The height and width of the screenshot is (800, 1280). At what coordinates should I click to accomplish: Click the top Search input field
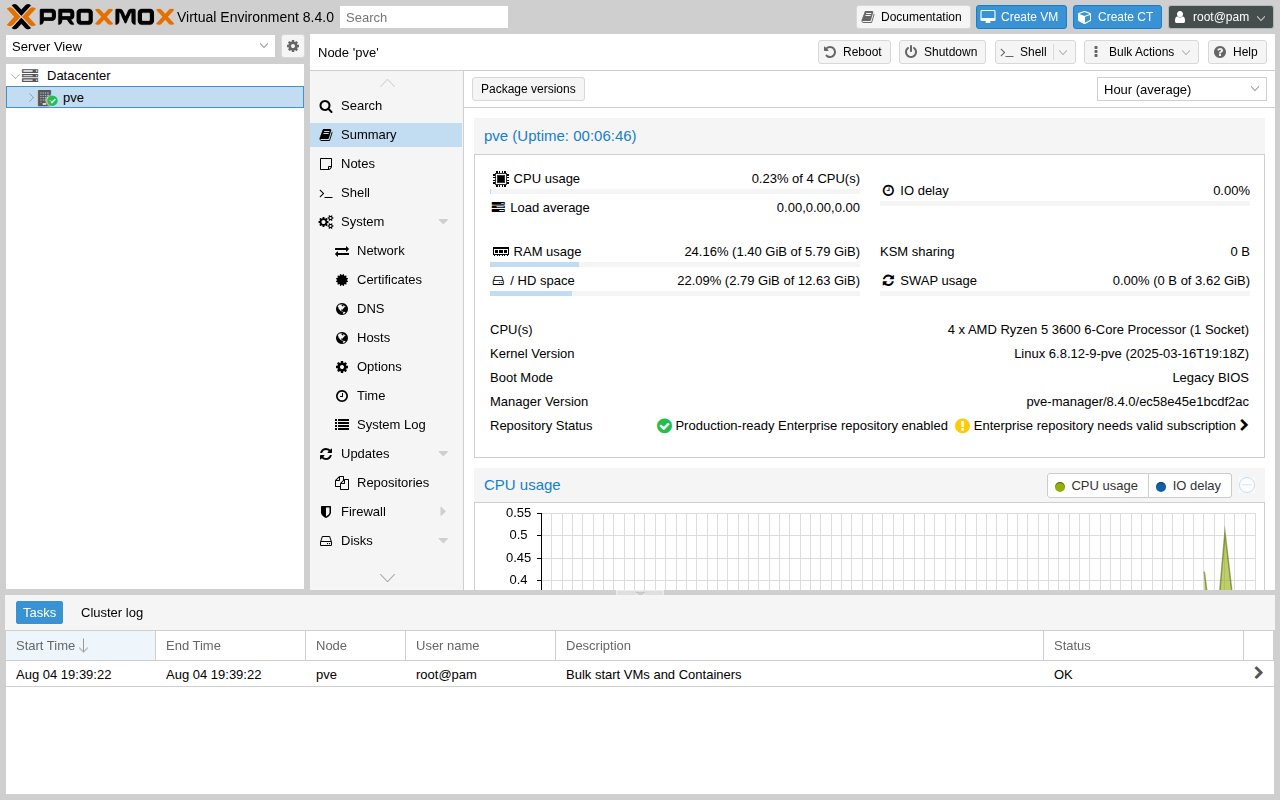[x=424, y=17]
